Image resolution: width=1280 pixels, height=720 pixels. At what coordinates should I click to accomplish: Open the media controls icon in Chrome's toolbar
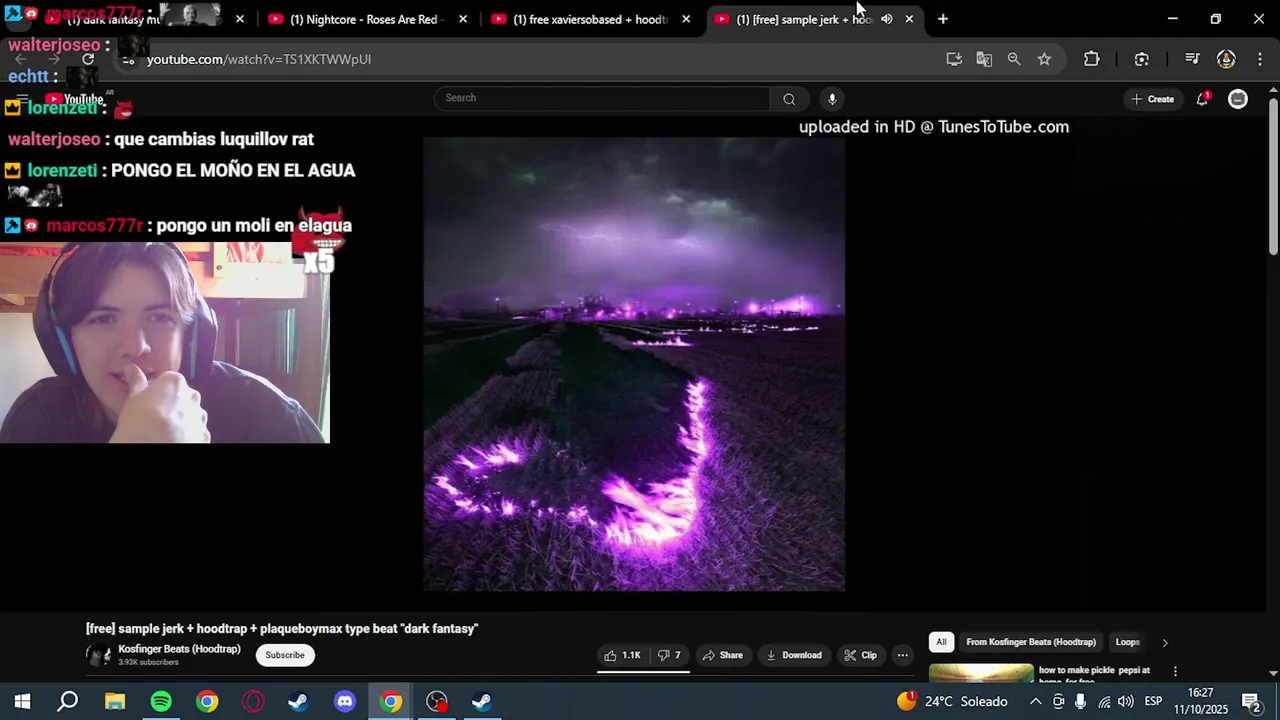[x=1191, y=59]
